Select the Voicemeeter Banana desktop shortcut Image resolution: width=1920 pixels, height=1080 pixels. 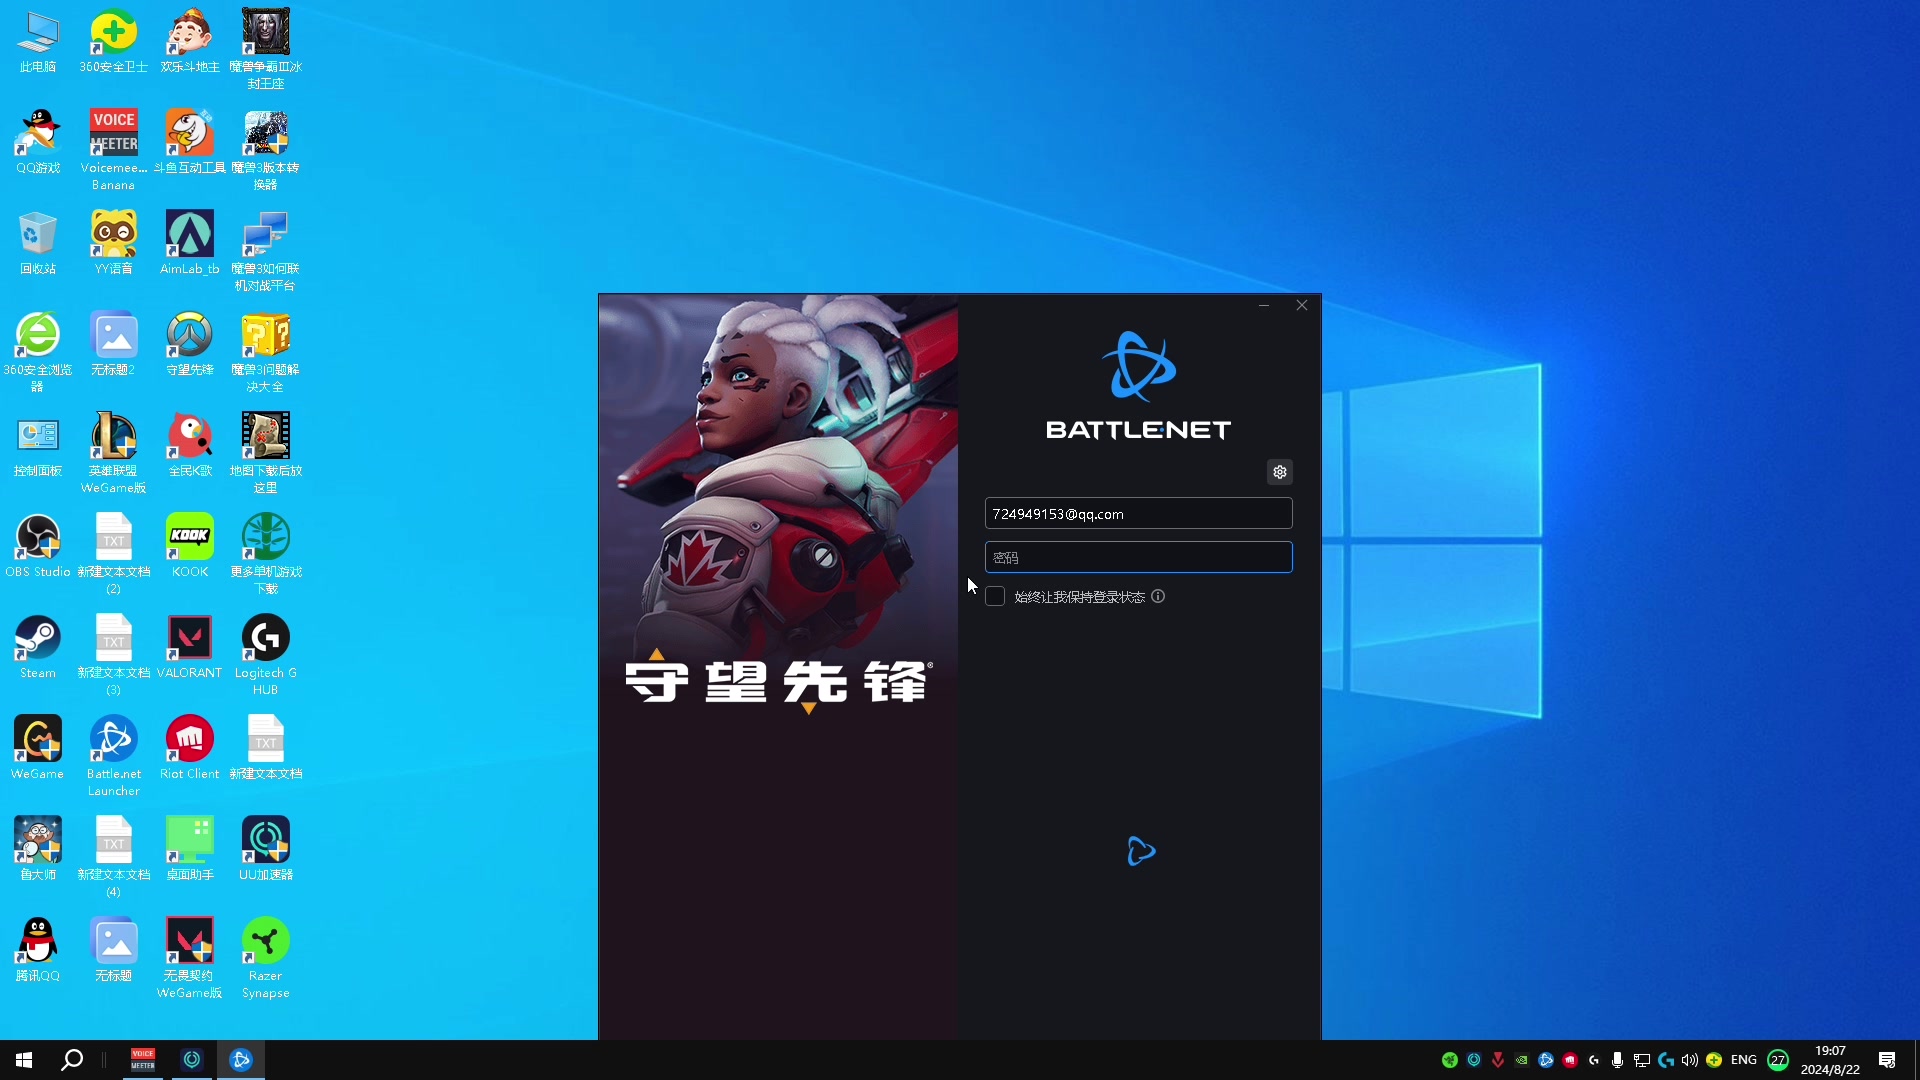pos(114,150)
